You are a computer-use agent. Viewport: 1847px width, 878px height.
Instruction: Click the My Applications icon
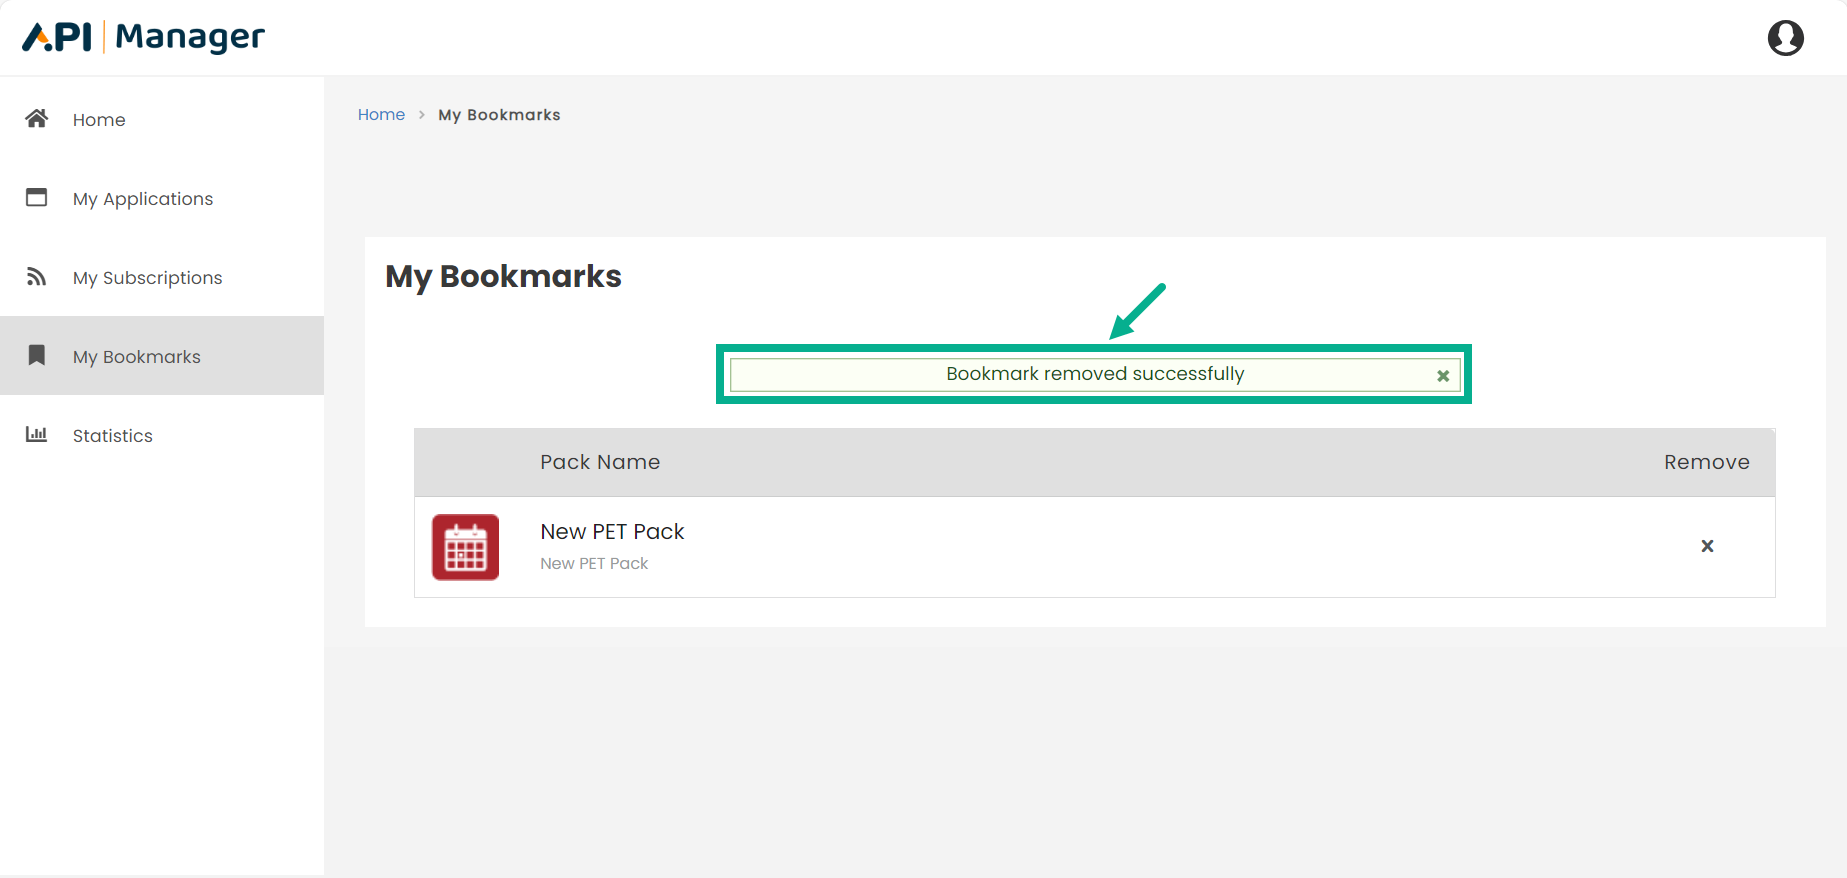point(36,198)
